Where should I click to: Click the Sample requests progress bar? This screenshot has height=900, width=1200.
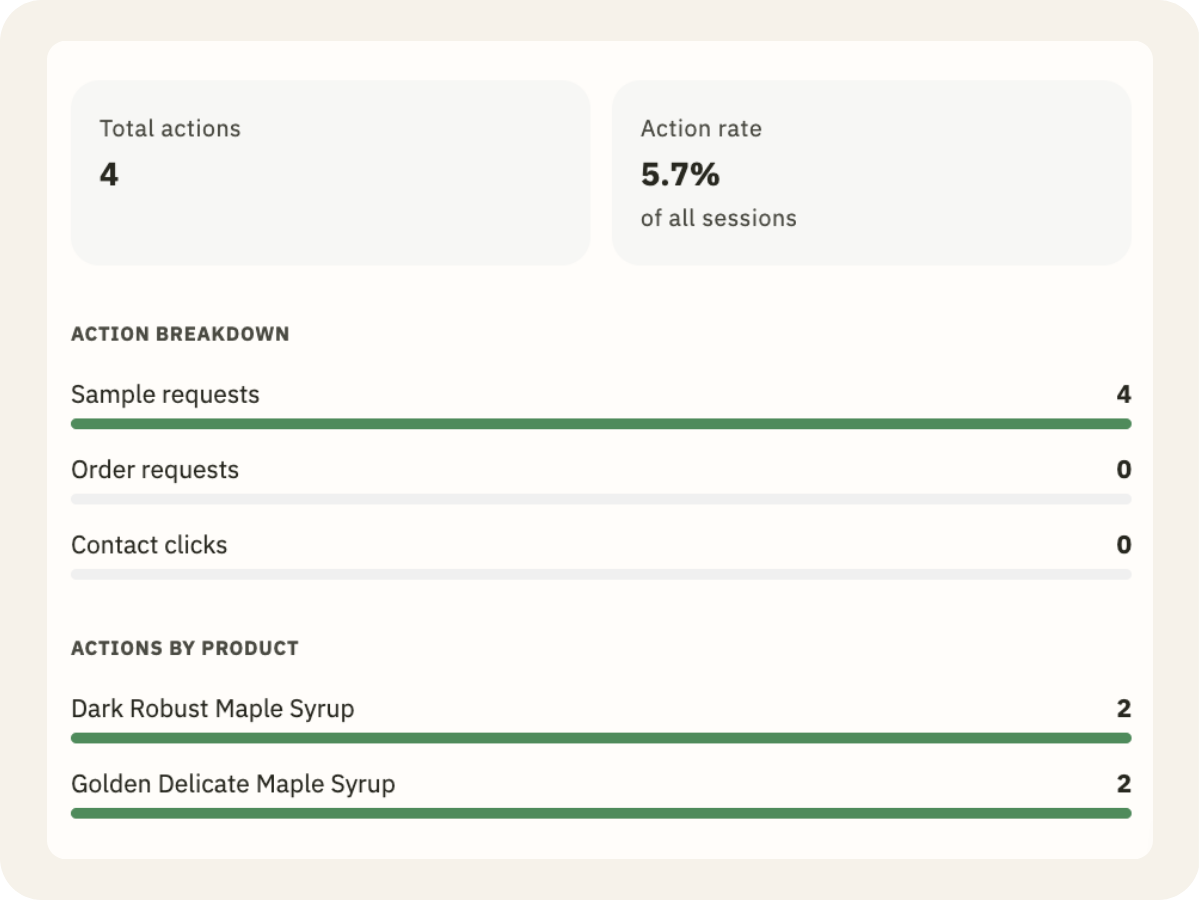(601, 424)
